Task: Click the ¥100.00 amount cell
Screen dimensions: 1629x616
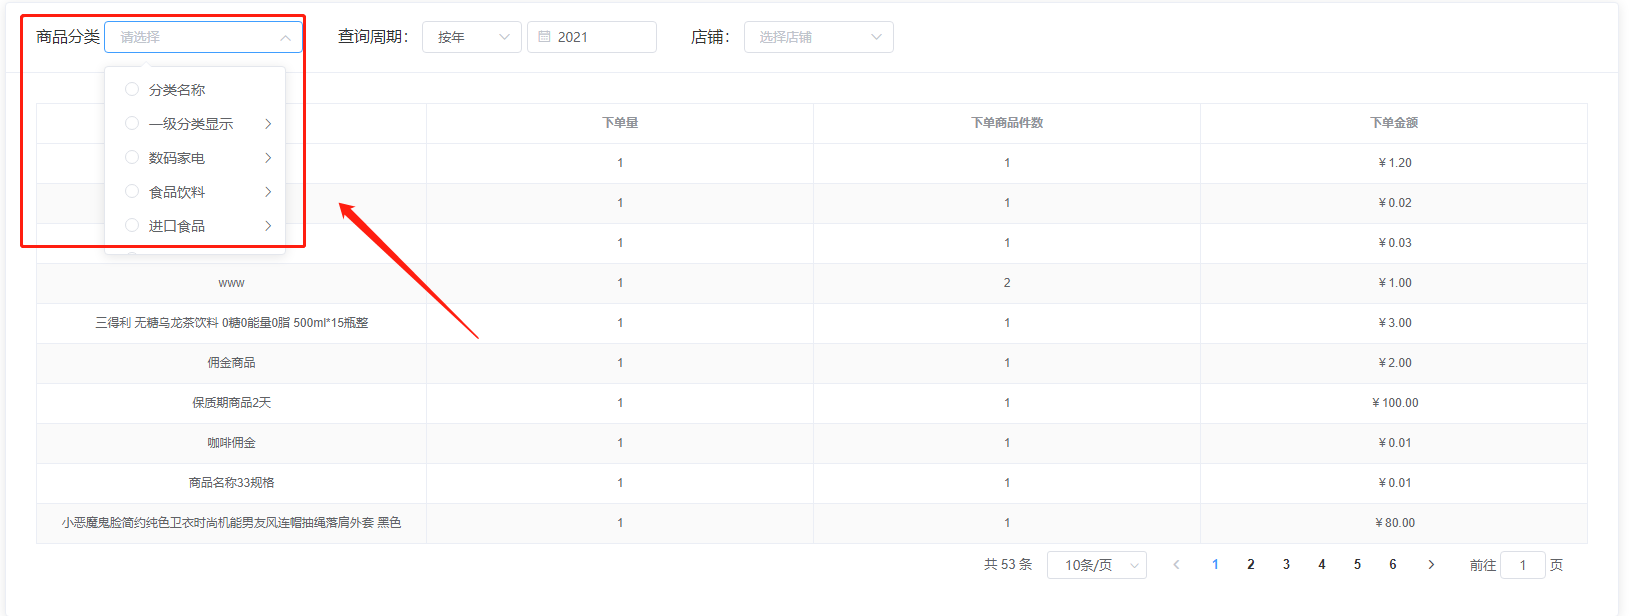Action: tap(1394, 403)
